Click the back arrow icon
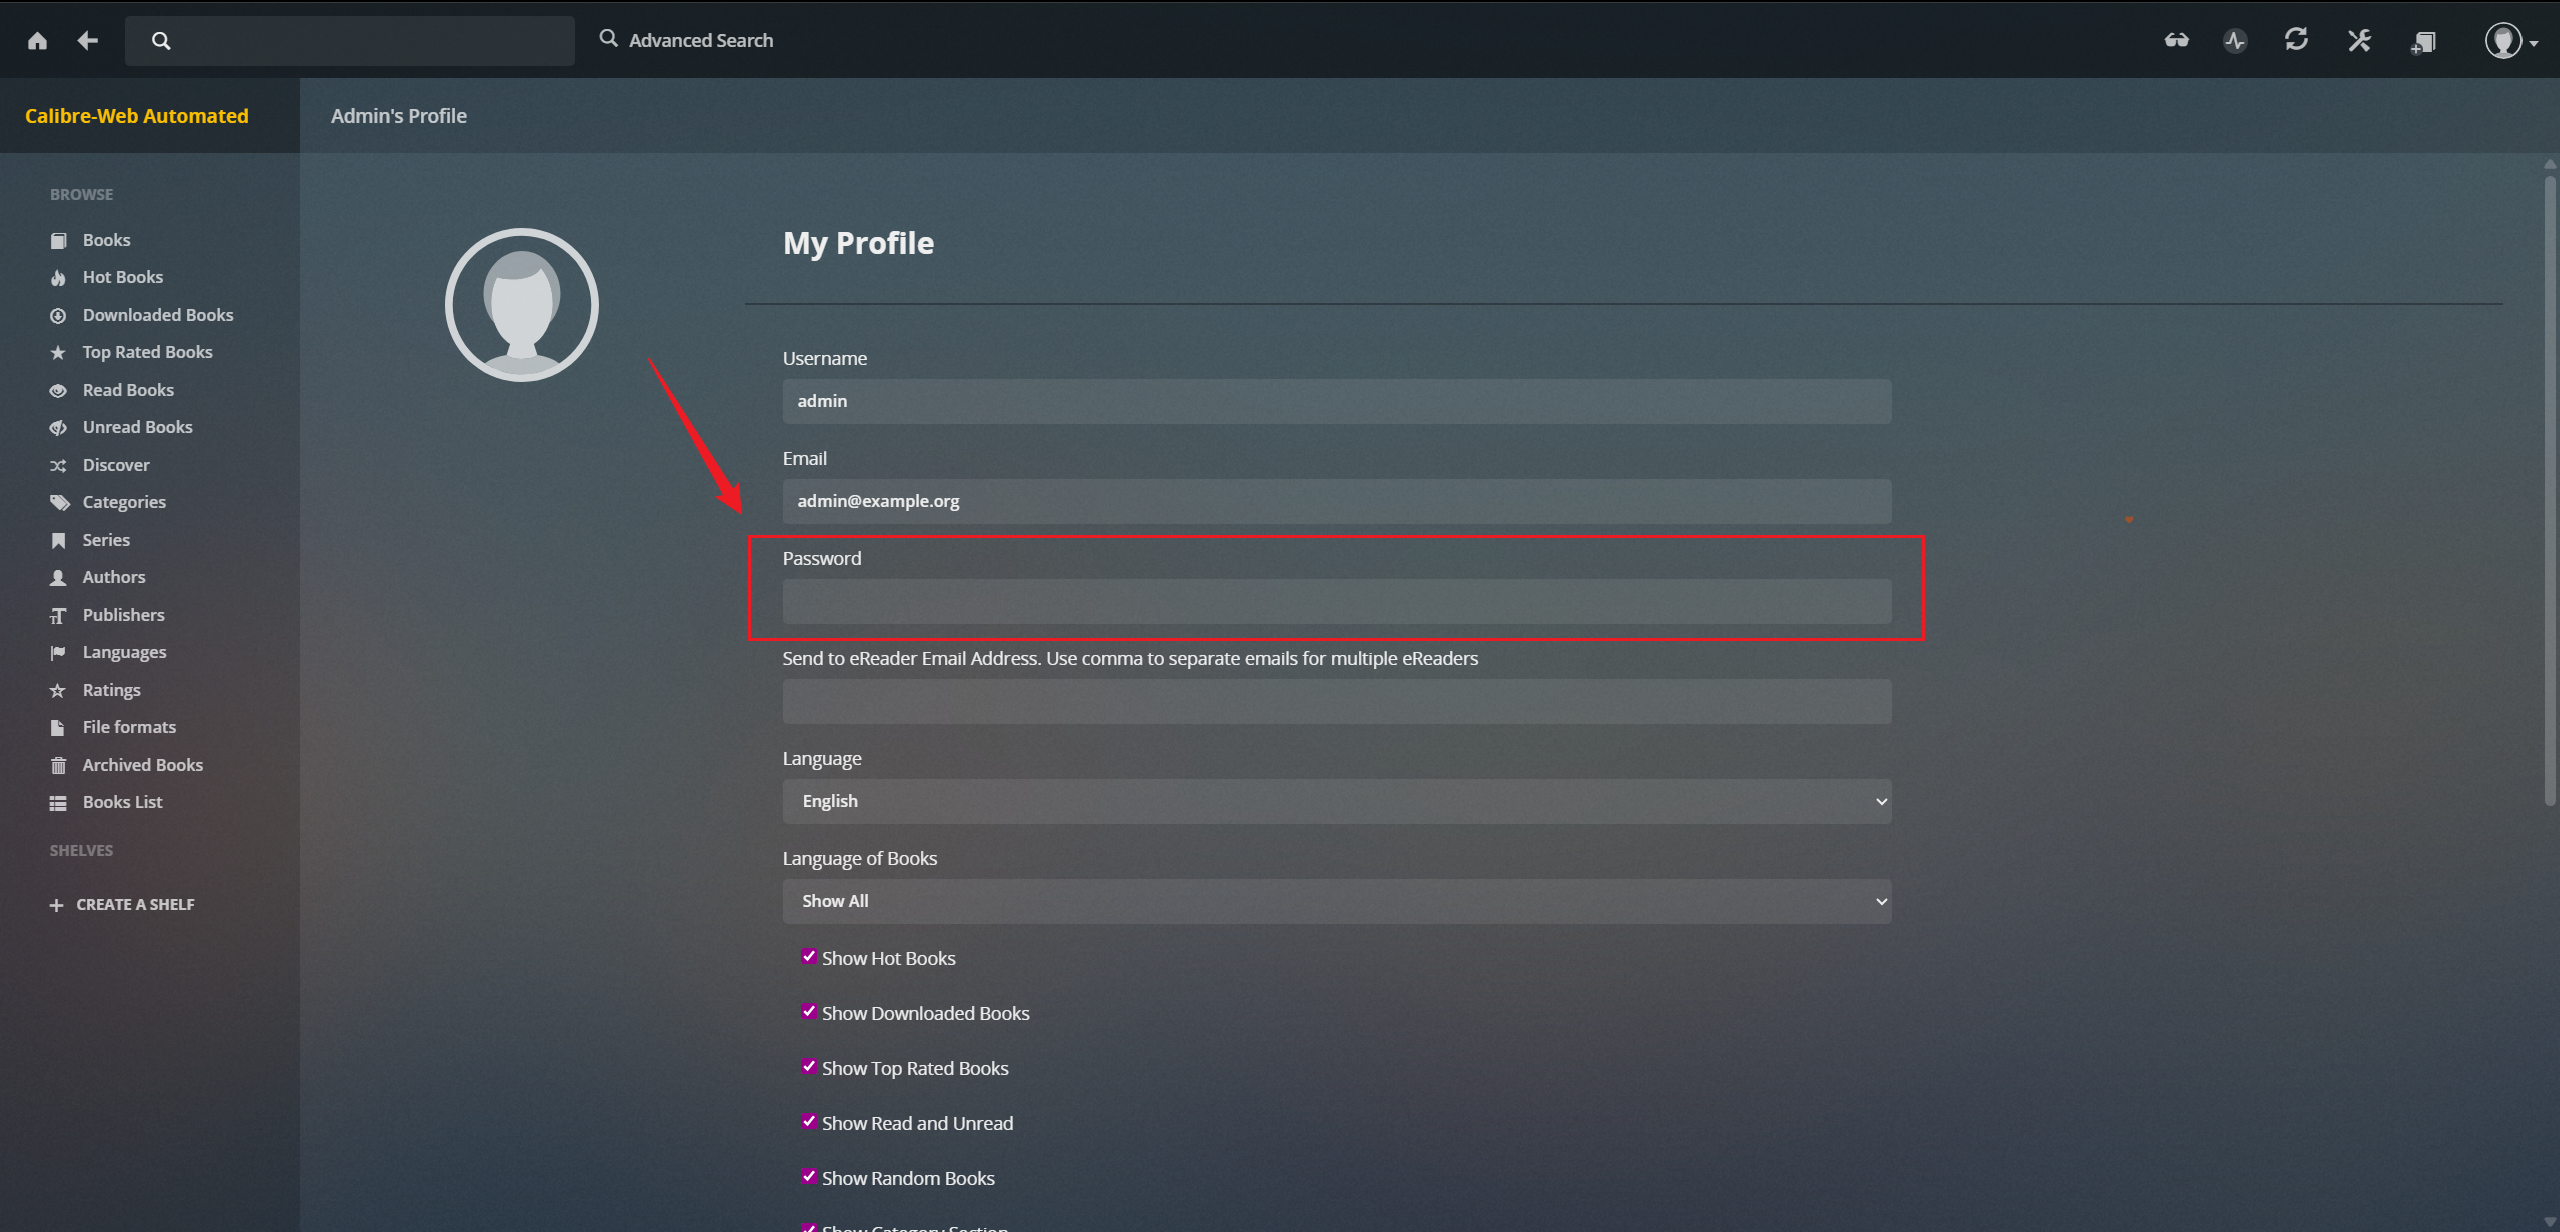The height and width of the screenshot is (1232, 2560). [x=88, y=41]
